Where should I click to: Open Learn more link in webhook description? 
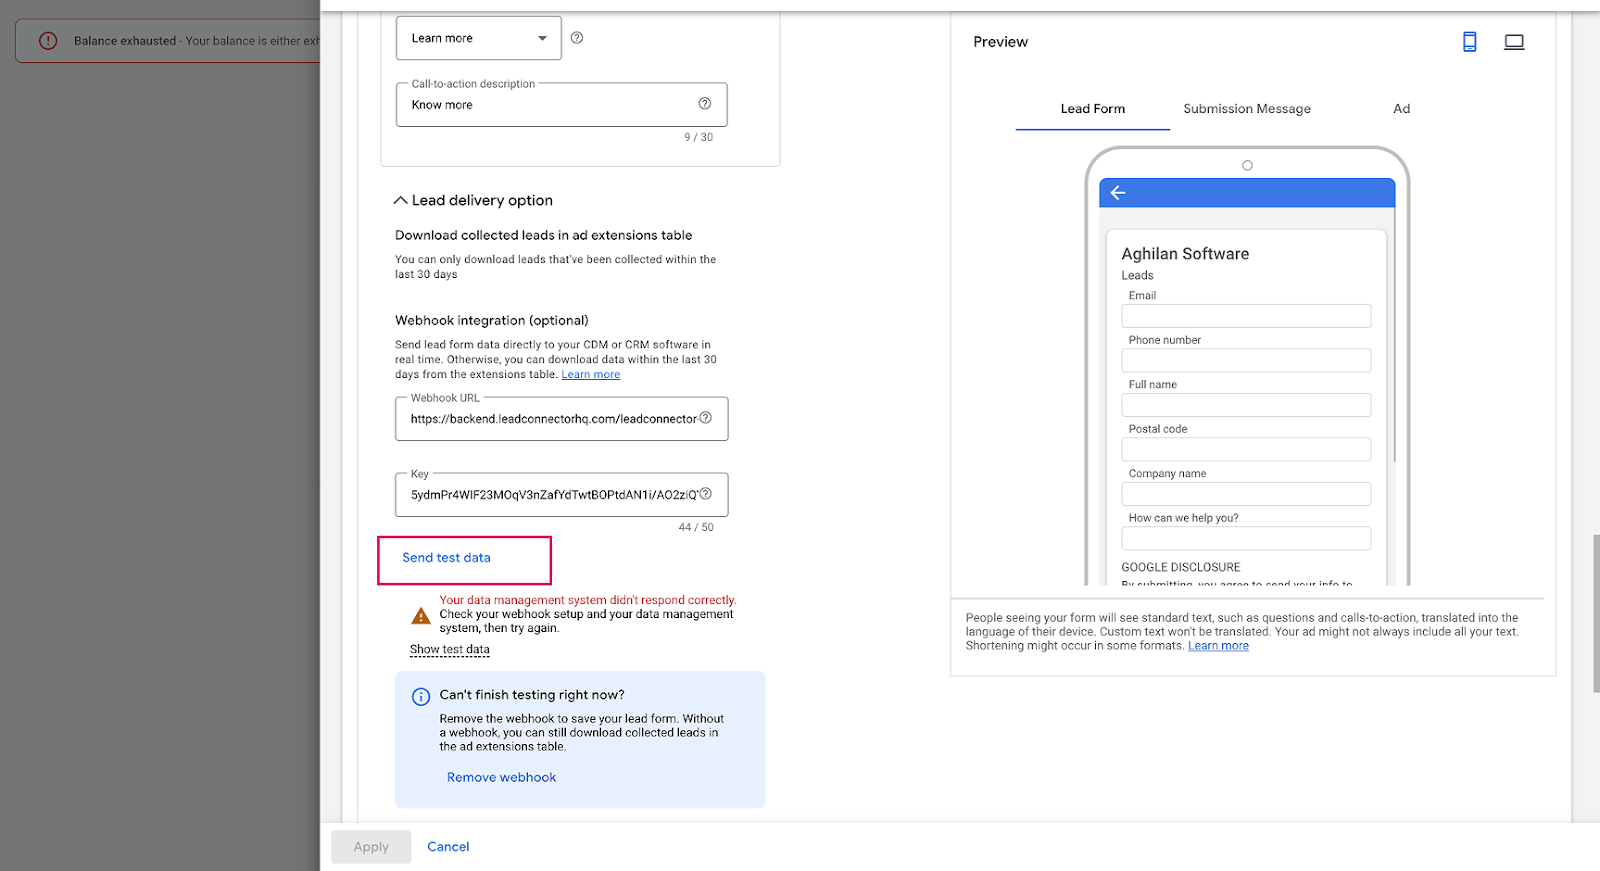pyautogui.click(x=591, y=375)
